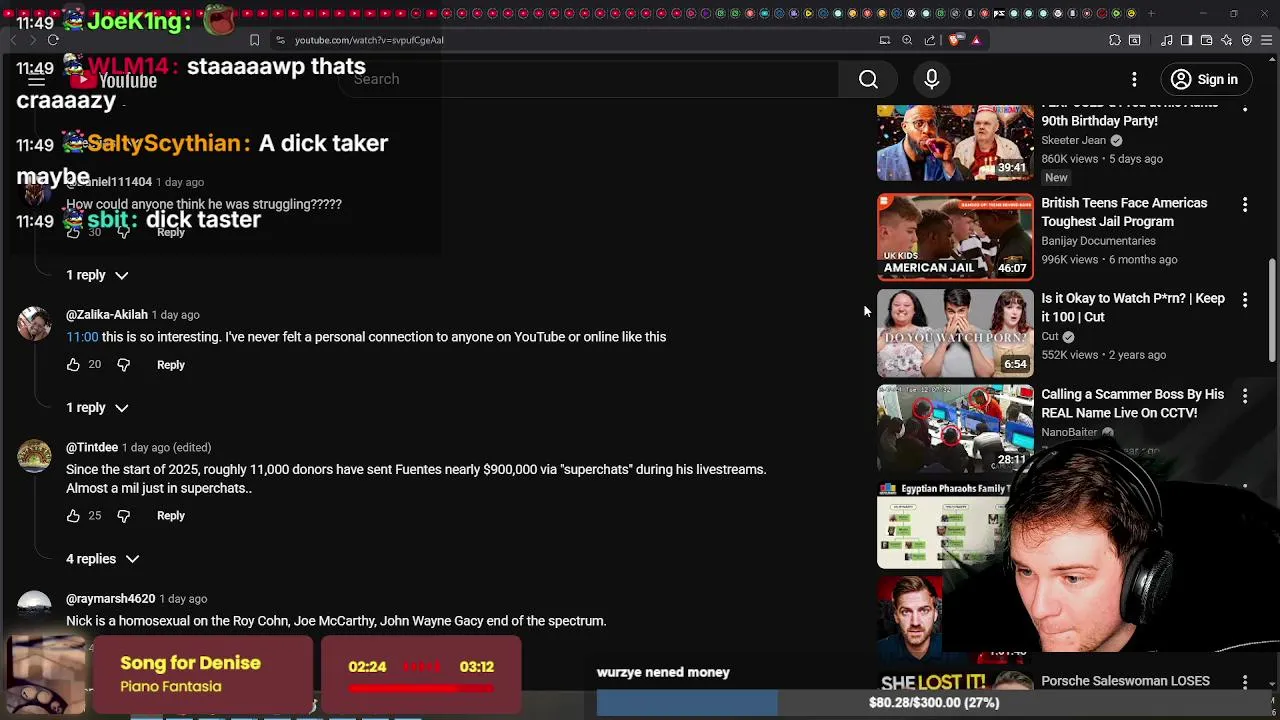Visit Banijay Documentaries channel

[x=1098, y=241]
